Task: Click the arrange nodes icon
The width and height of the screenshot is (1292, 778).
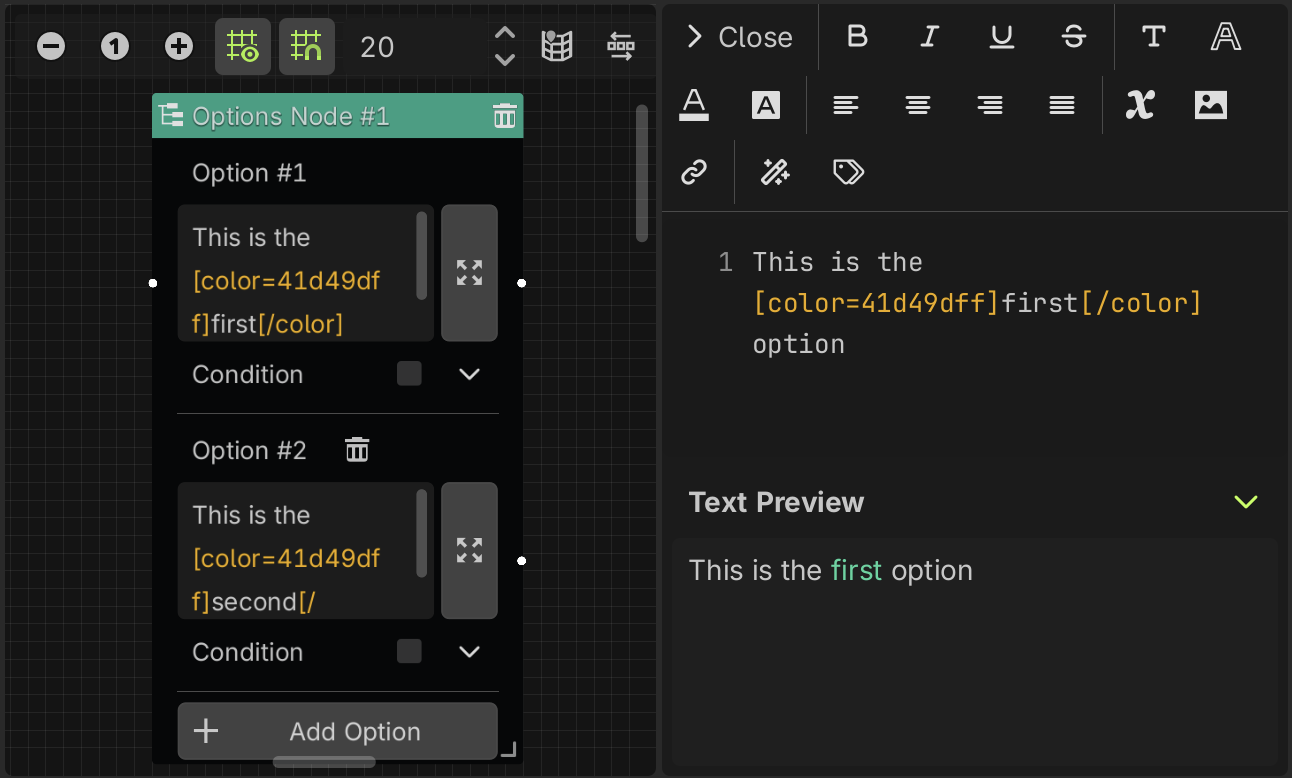Action: click(621, 46)
